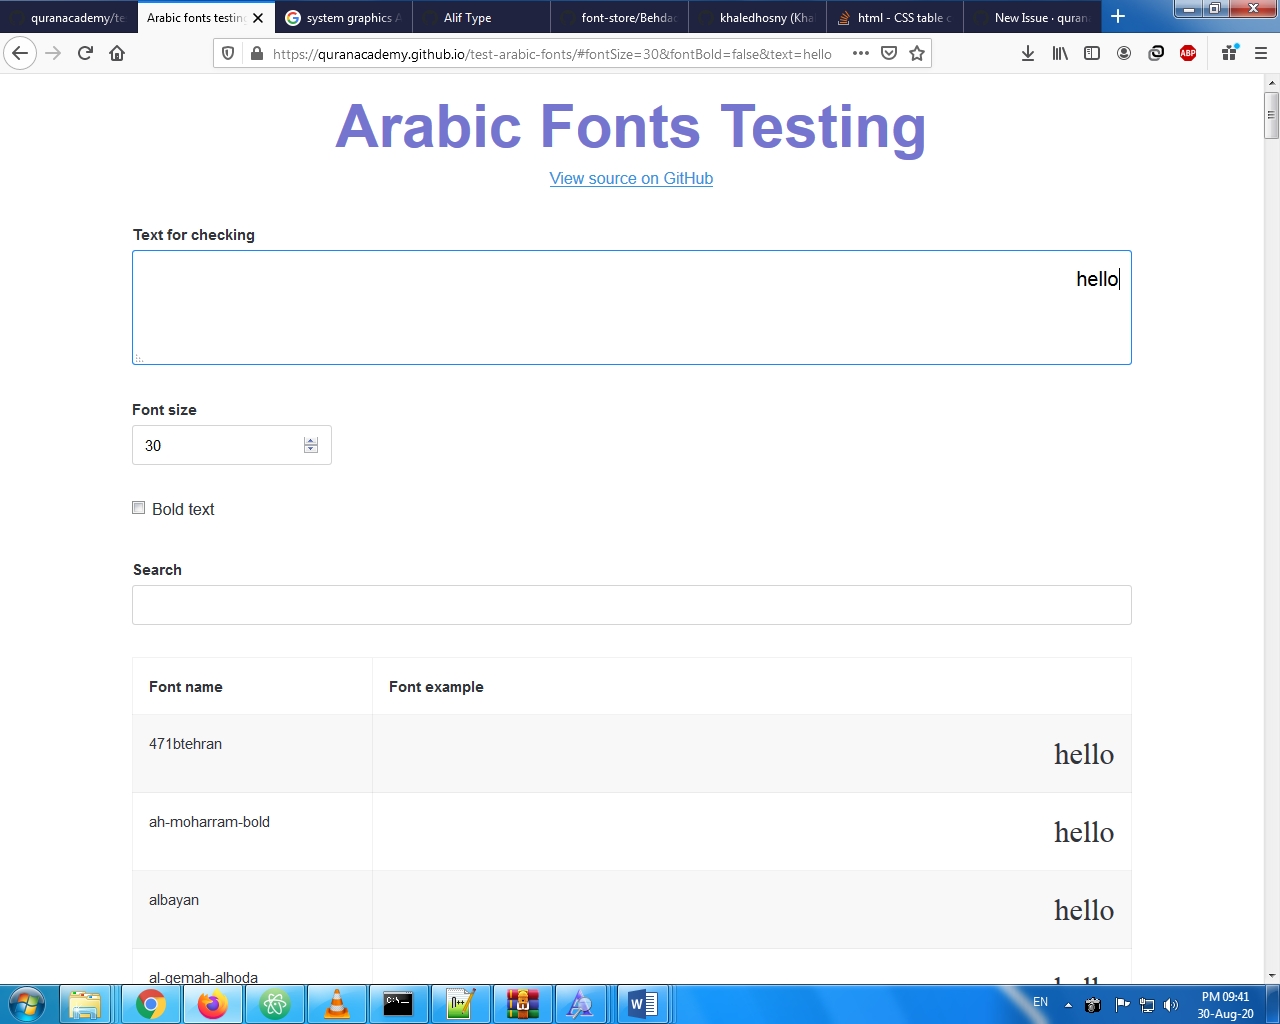Click inside the Search field
The height and width of the screenshot is (1024, 1280).
coord(631,605)
